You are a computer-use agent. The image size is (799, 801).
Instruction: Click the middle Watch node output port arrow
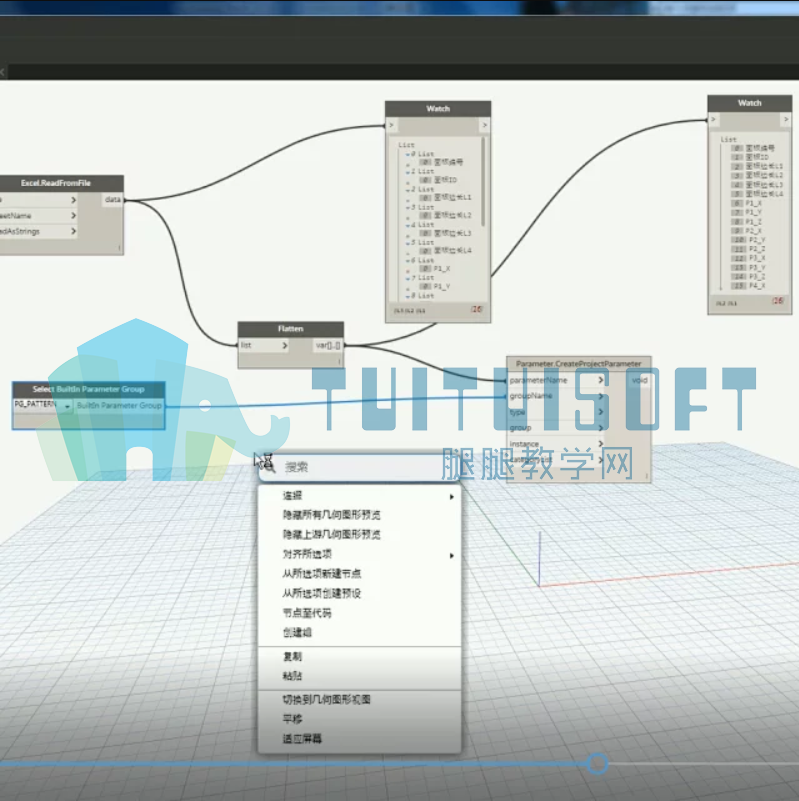click(484, 125)
